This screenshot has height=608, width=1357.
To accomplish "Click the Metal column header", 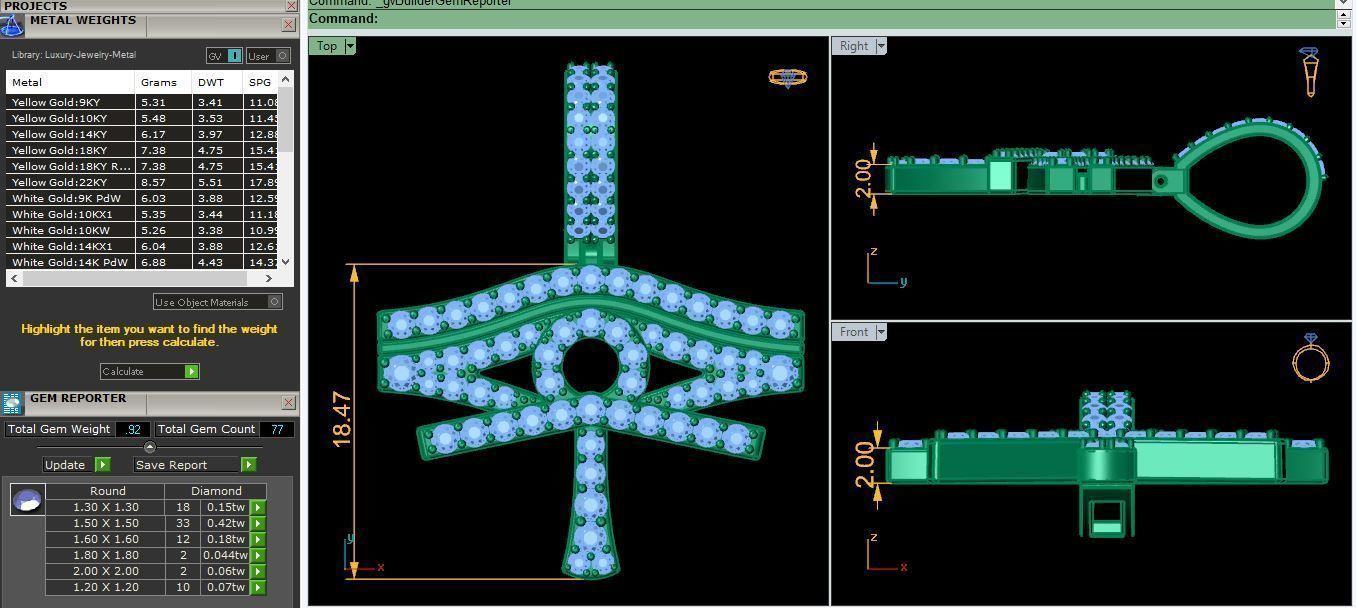I will (x=70, y=82).
